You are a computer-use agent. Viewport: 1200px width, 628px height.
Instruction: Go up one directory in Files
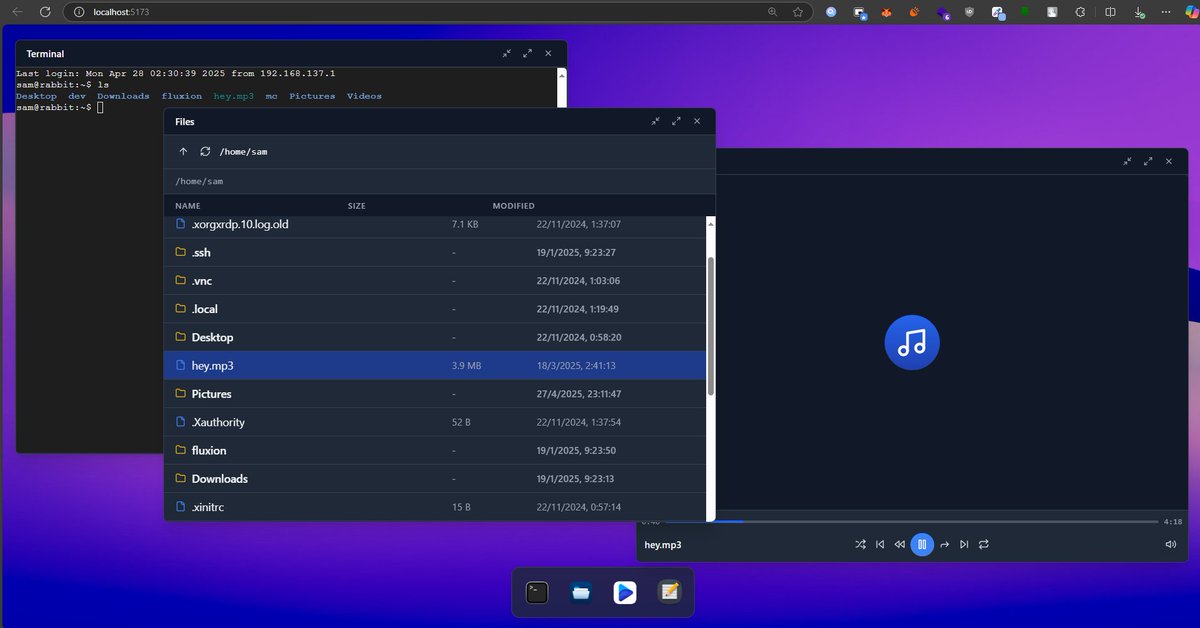pos(183,151)
